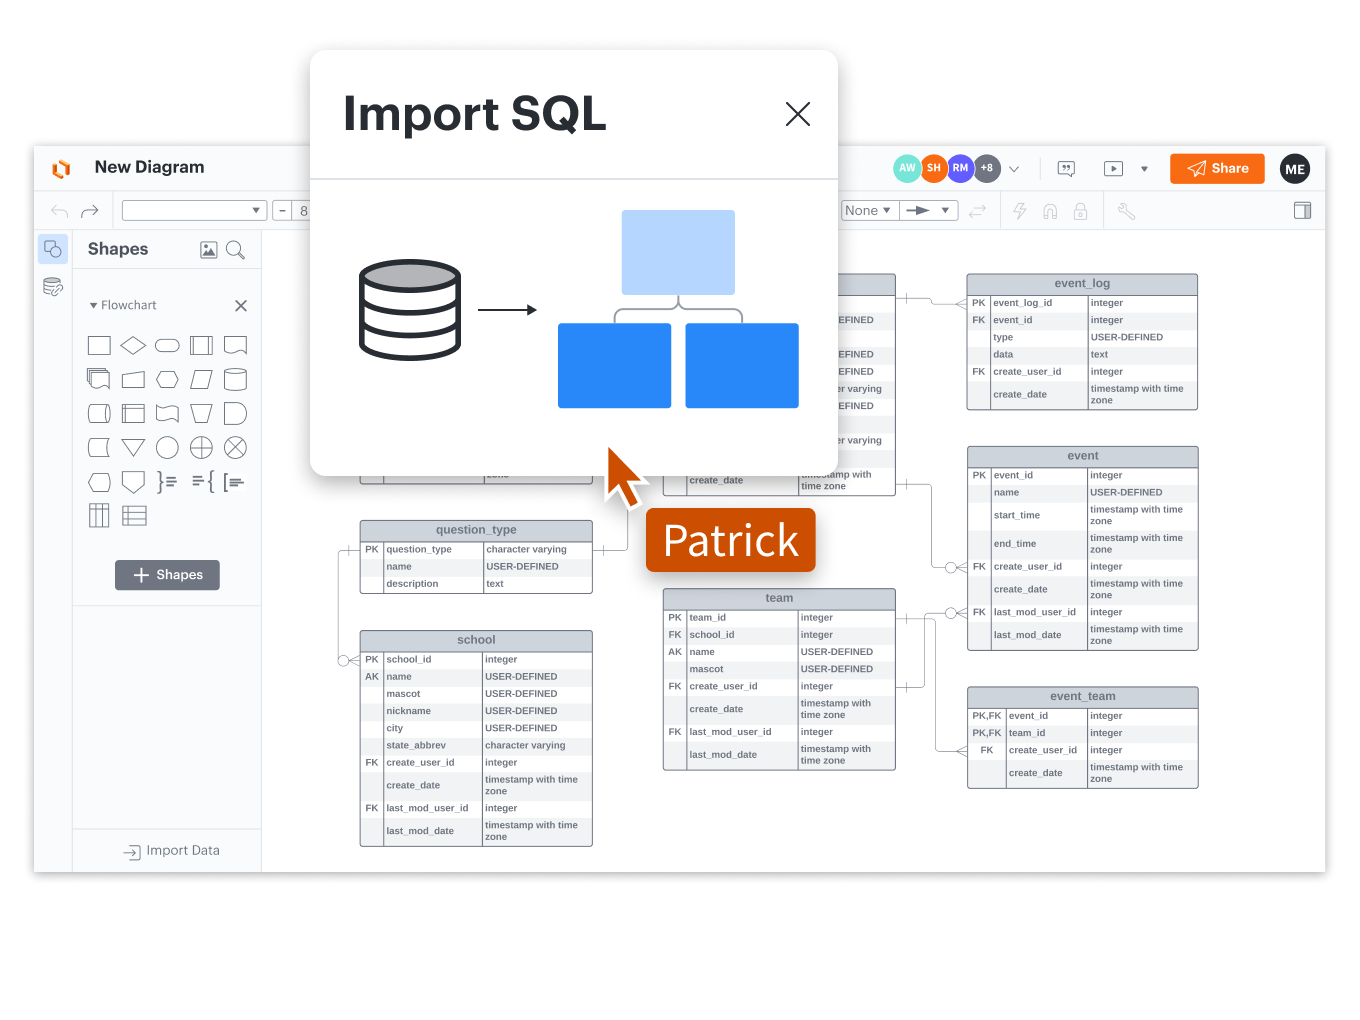Toggle the lock icon in toolbar

(x=1080, y=211)
